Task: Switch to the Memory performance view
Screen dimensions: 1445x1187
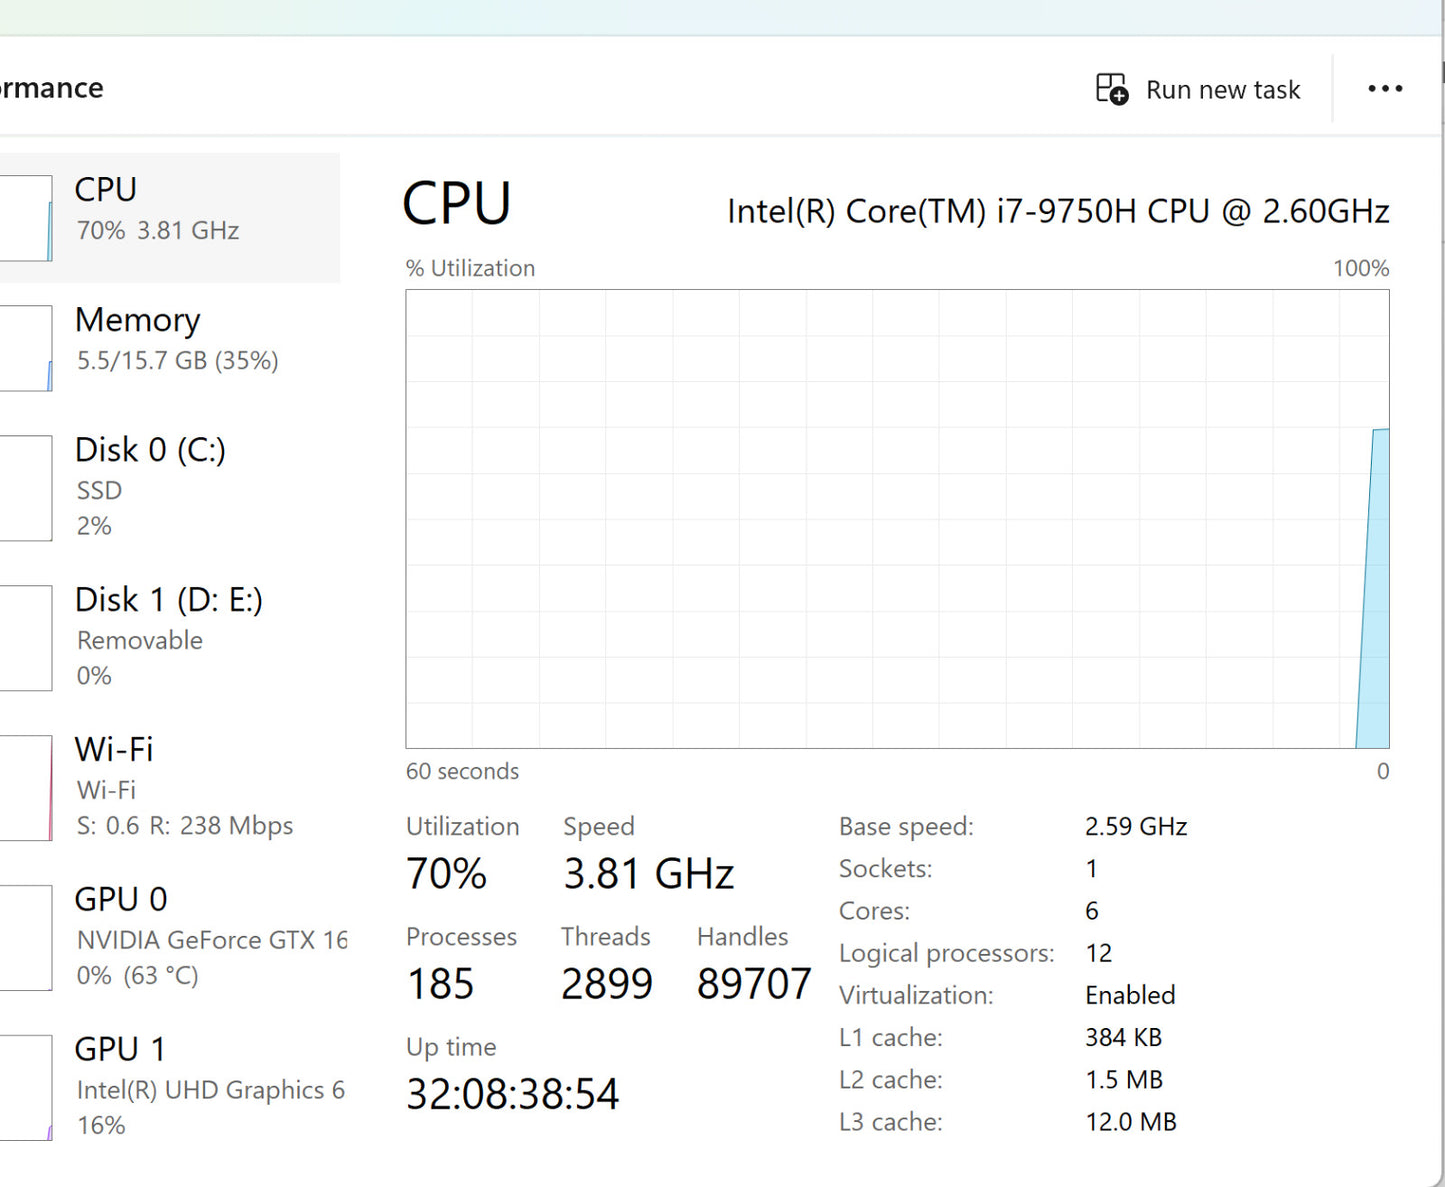Action: [176, 340]
